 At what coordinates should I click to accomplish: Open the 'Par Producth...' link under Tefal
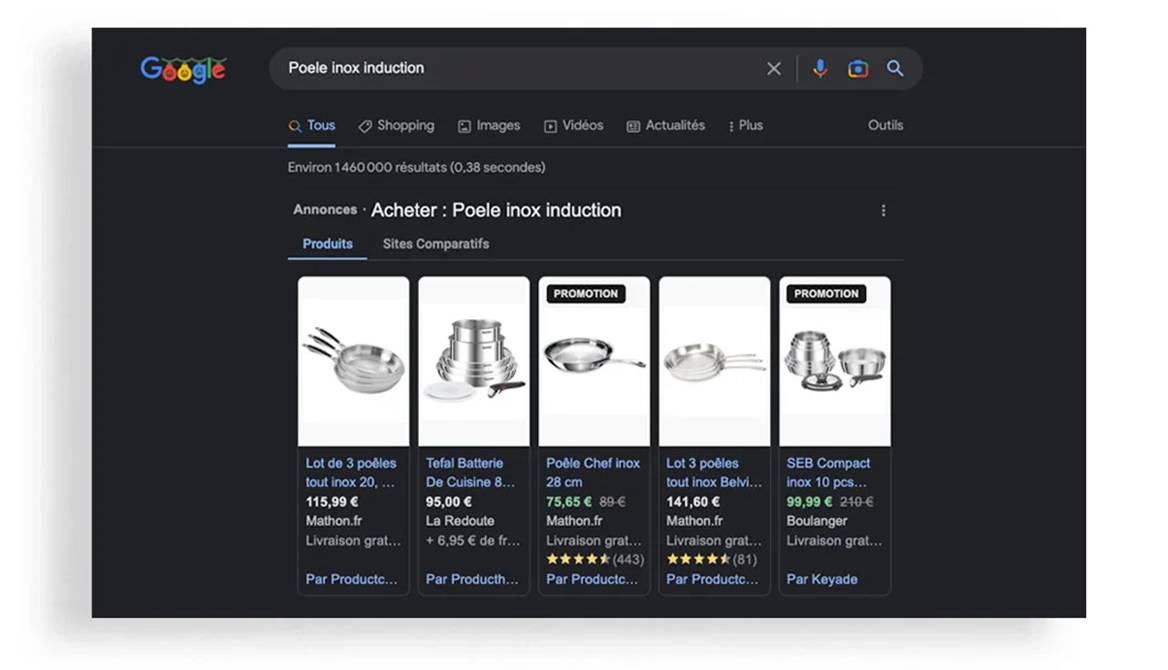point(472,579)
